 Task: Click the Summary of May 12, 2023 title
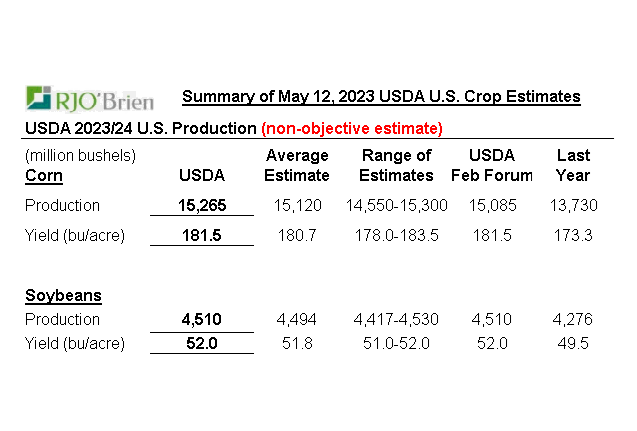(x=380, y=97)
